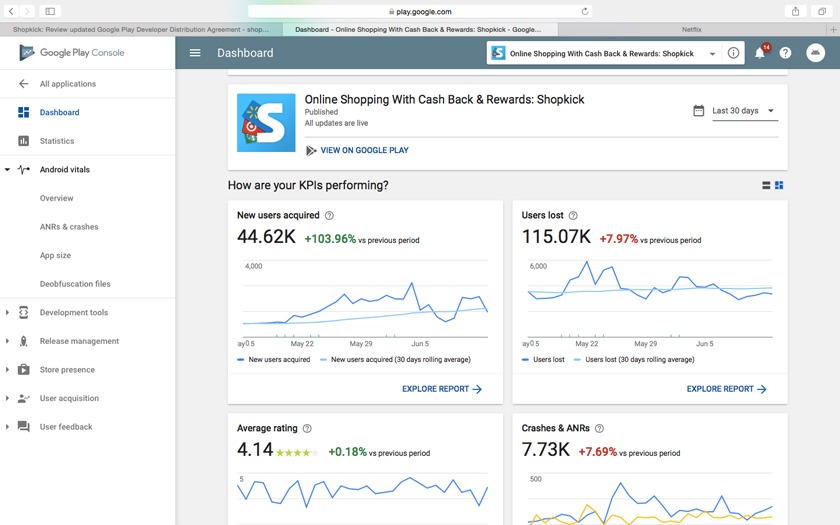Explore report for New users acquired
Screen dimensions: 840x525
pyautogui.click(x=442, y=389)
